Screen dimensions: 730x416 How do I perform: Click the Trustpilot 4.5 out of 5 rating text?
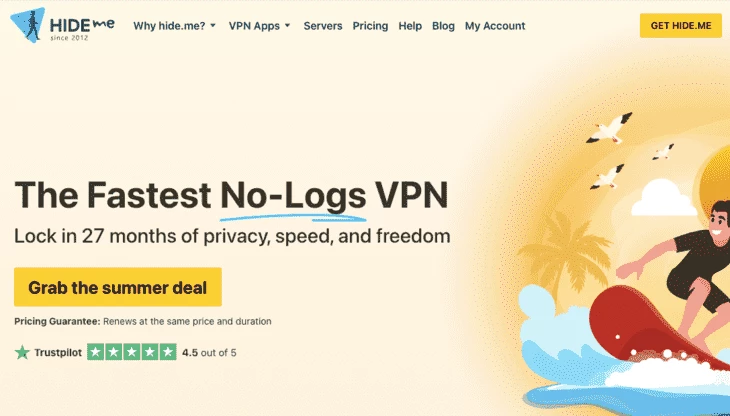tap(209, 353)
